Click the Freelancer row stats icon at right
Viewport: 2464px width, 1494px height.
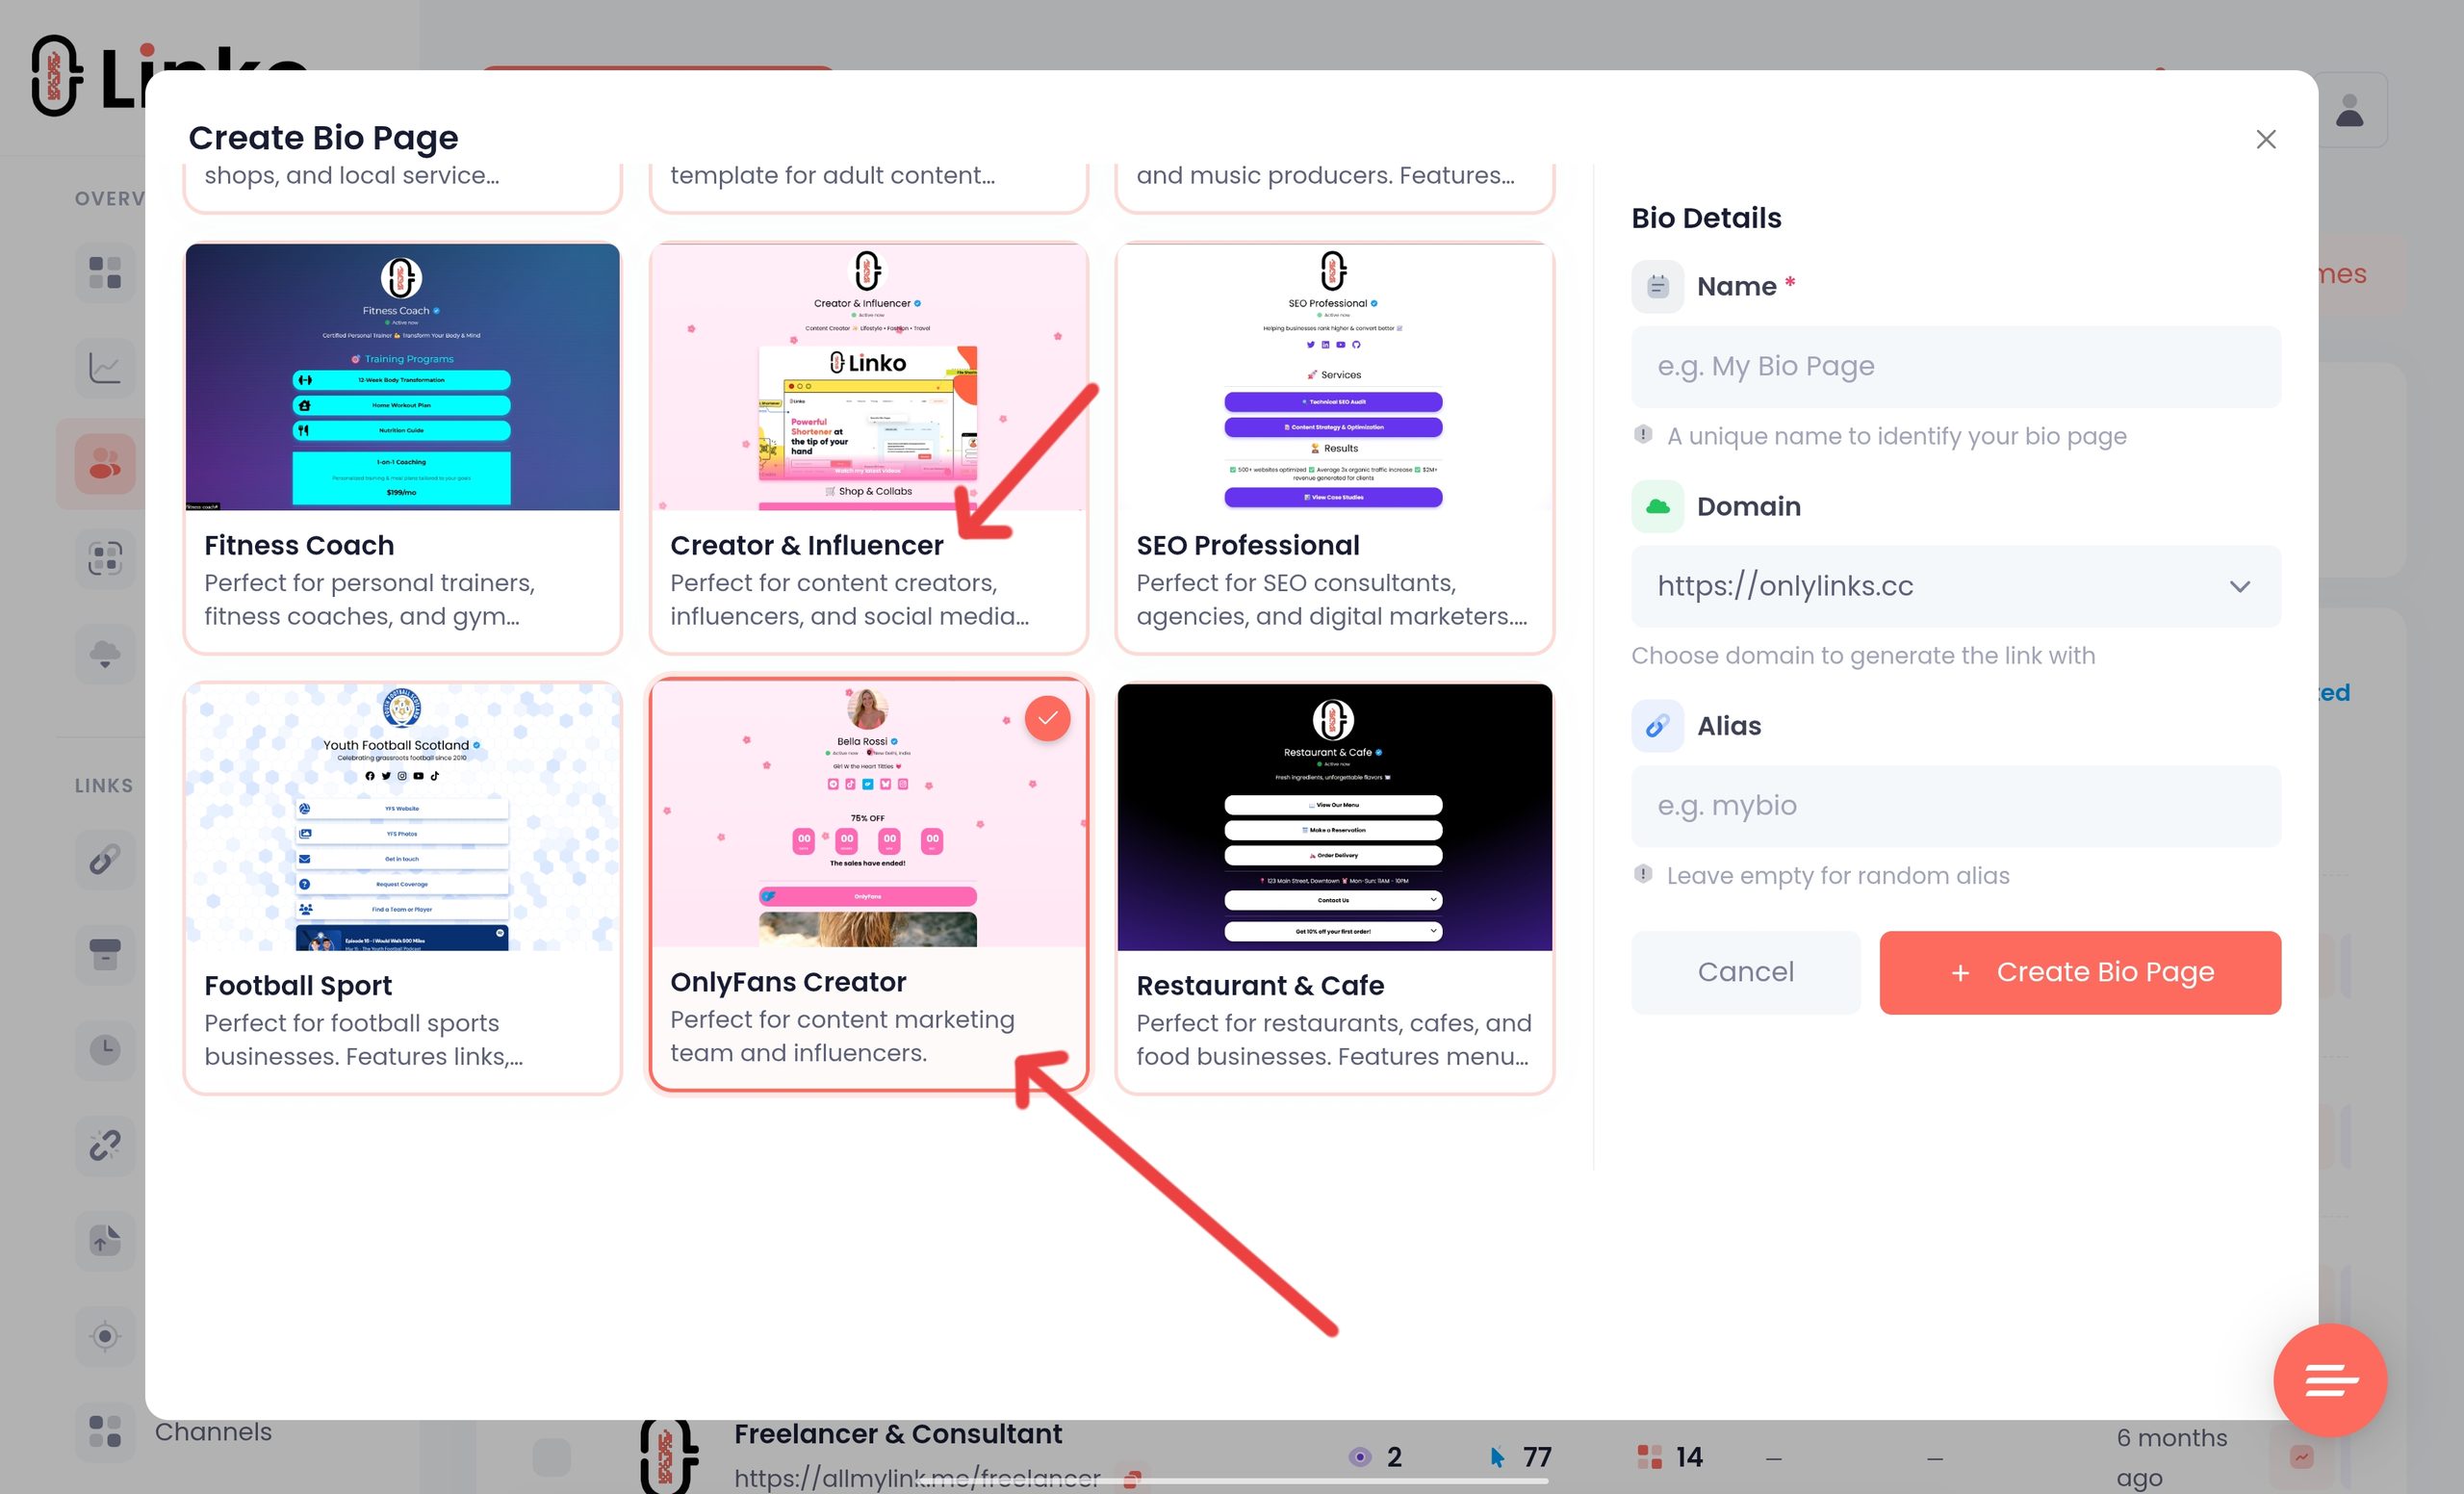click(x=2302, y=1457)
